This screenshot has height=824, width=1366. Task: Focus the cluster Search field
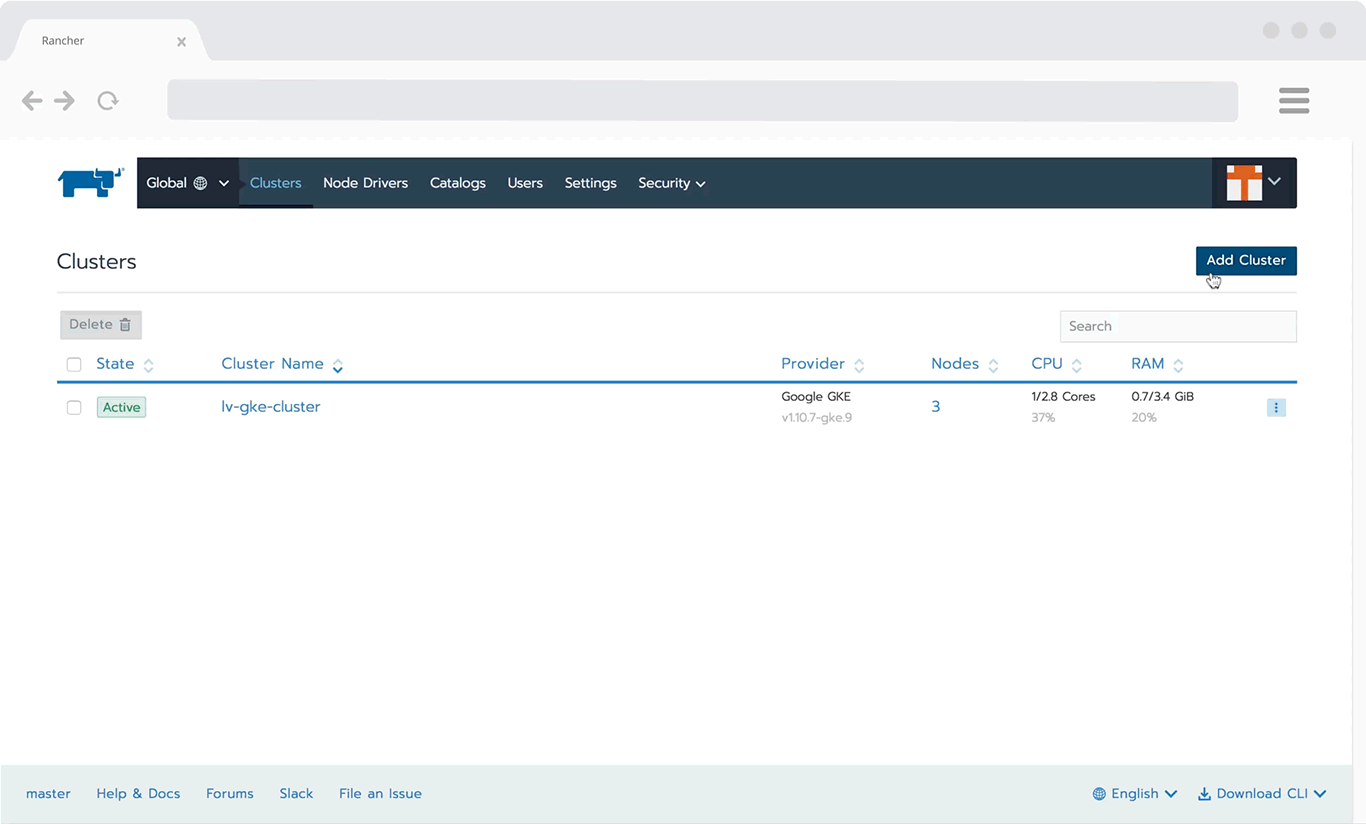point(1178,326)
